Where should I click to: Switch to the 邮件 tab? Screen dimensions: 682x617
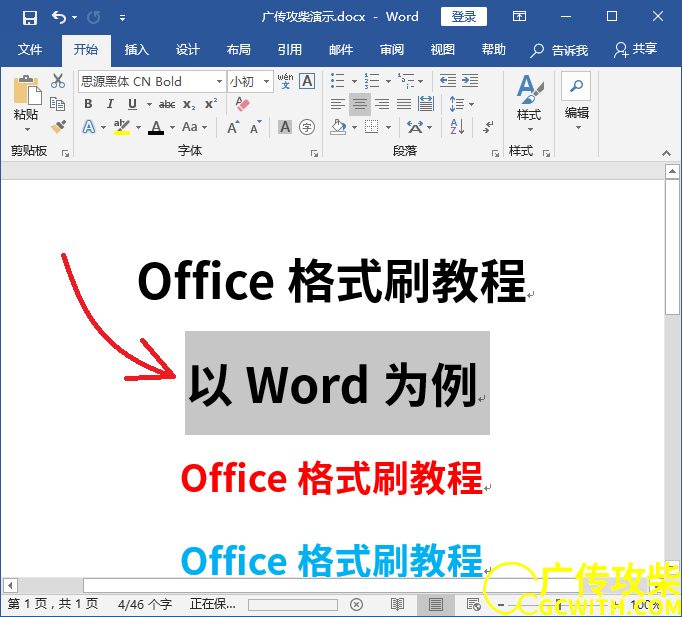click(x=341, y=50)
